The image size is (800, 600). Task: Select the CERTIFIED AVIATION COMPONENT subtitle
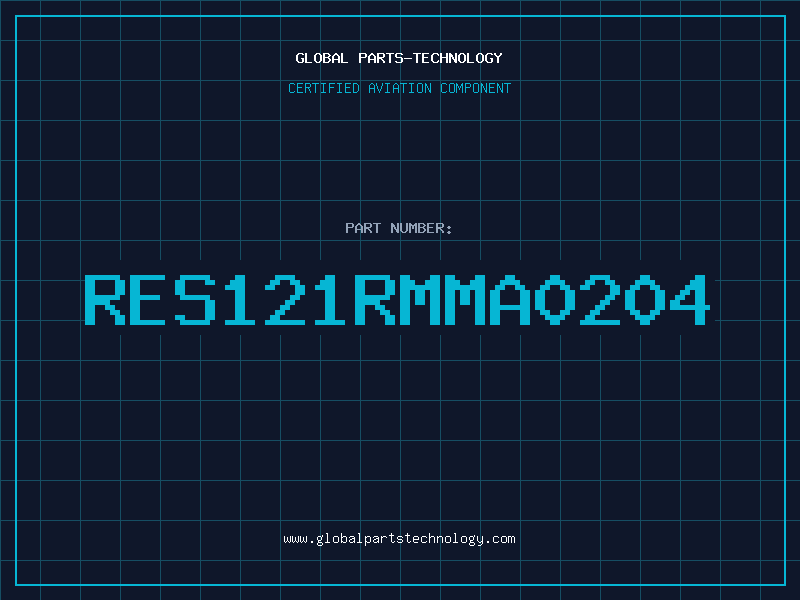(x=399, y=88)
